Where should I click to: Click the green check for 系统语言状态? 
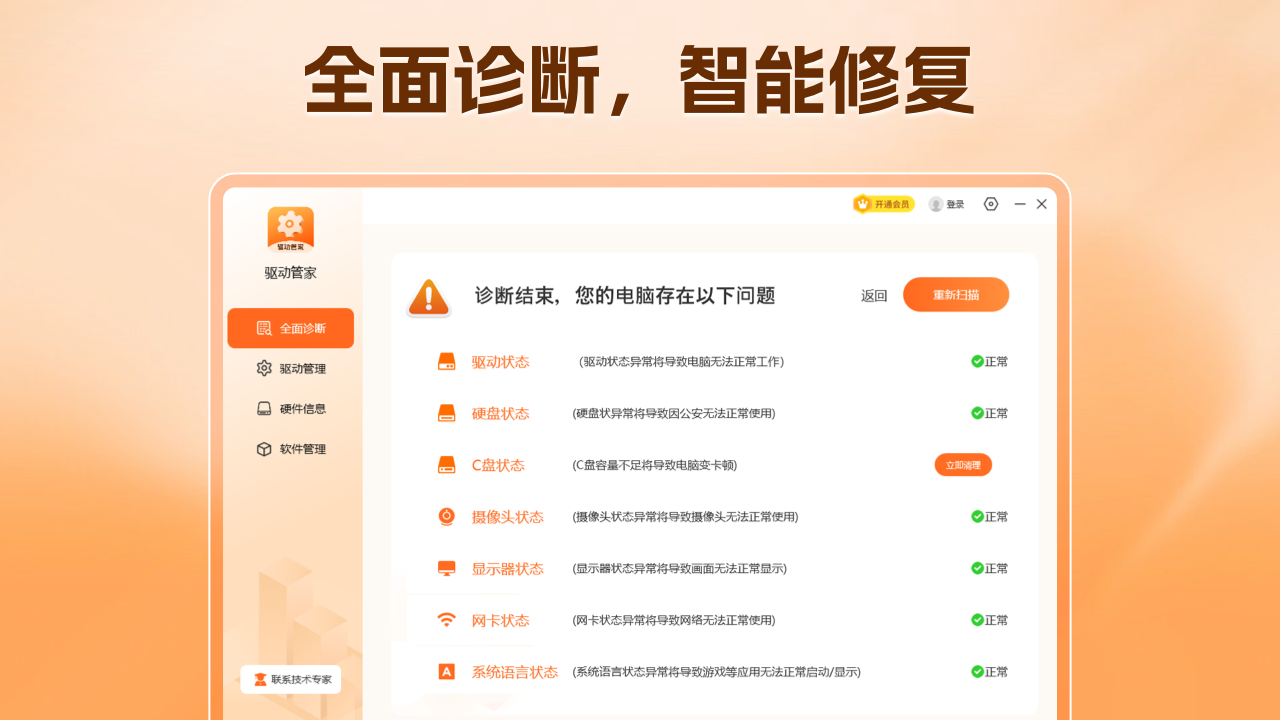(x=977, y=671)
